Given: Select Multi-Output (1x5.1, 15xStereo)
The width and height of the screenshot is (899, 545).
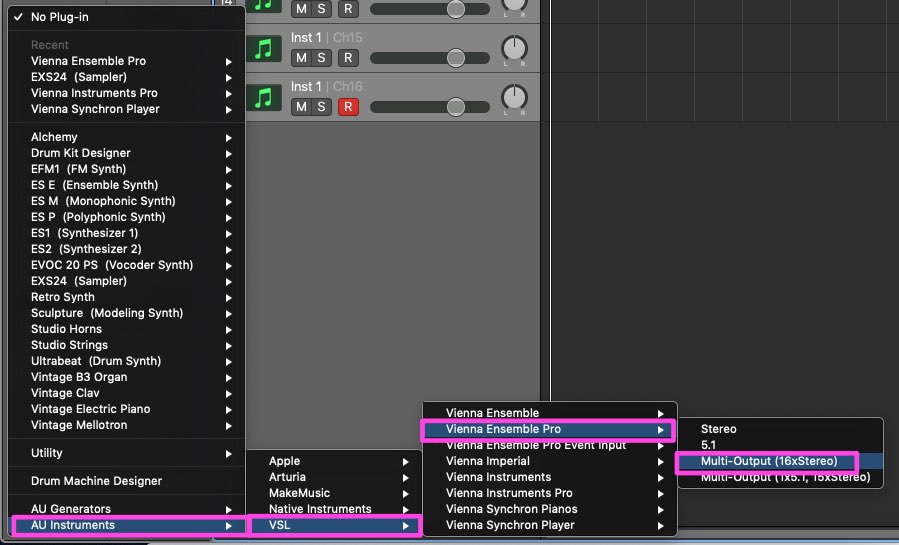Looking at the screenshot, I should (x=780, y=477).
